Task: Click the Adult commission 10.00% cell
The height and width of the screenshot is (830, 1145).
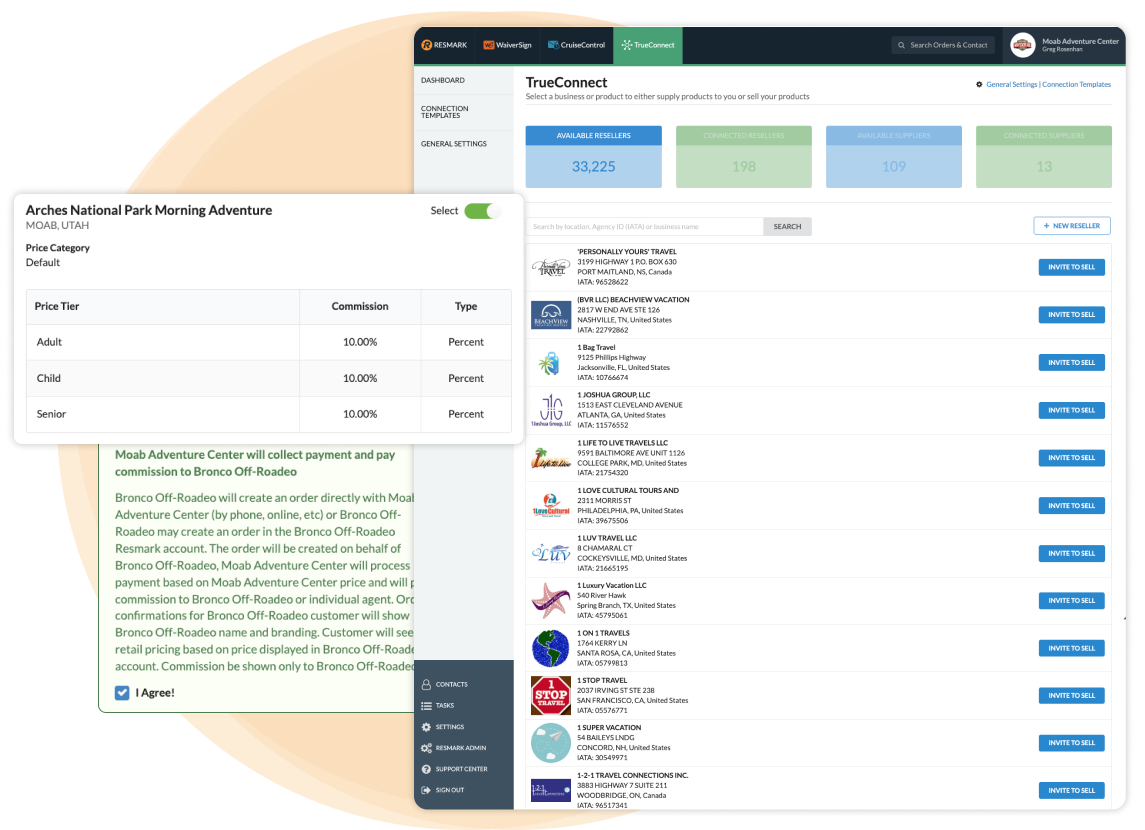Action: tap(360, 342)
